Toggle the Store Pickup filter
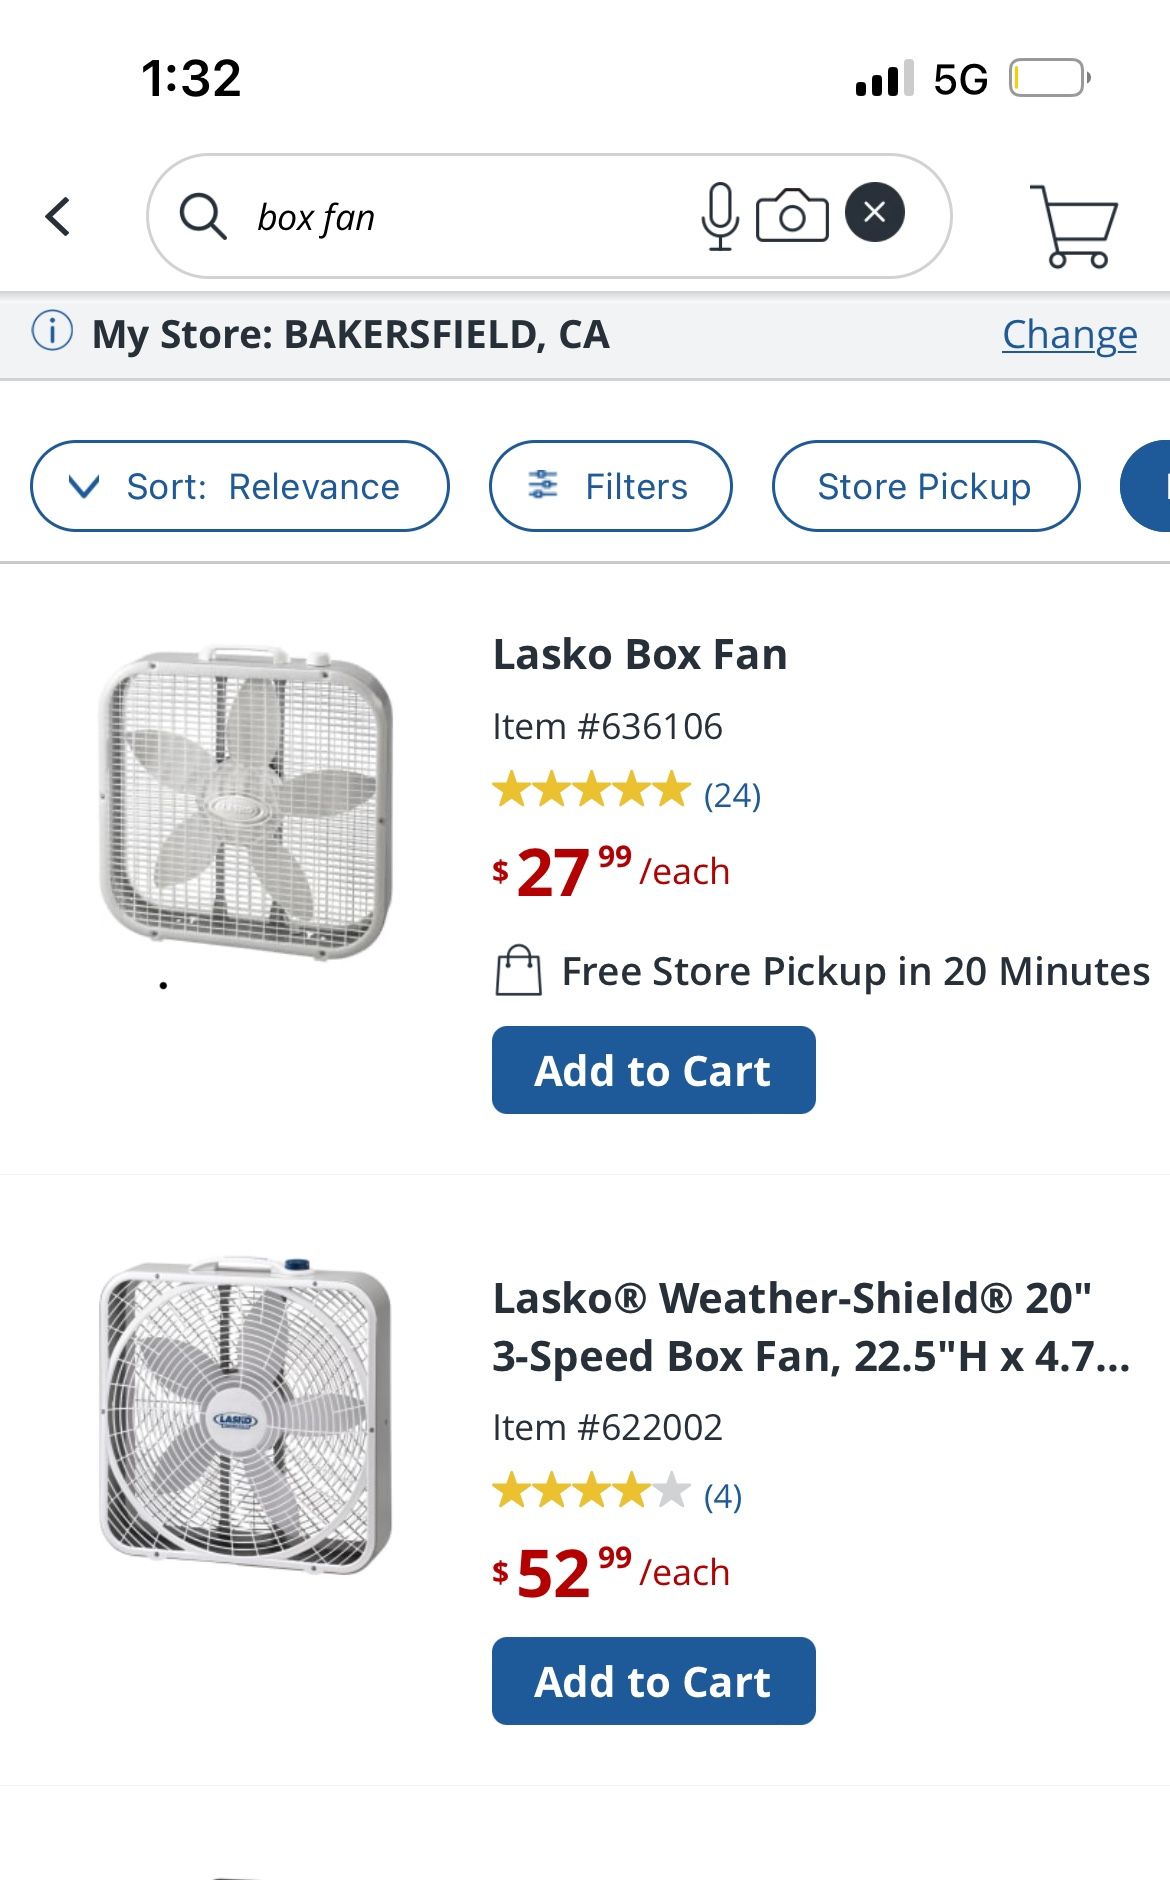 click(x=925, y=486)
